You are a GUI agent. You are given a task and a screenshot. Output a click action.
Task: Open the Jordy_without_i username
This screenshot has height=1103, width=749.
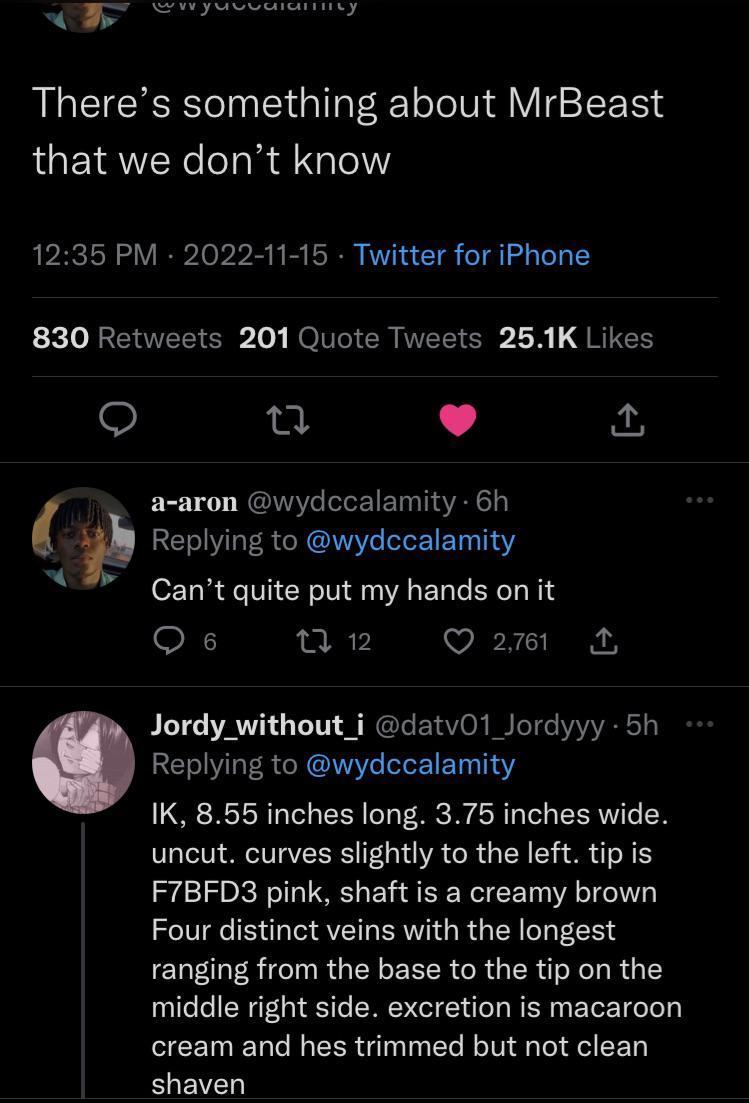(x=257, y=725)
